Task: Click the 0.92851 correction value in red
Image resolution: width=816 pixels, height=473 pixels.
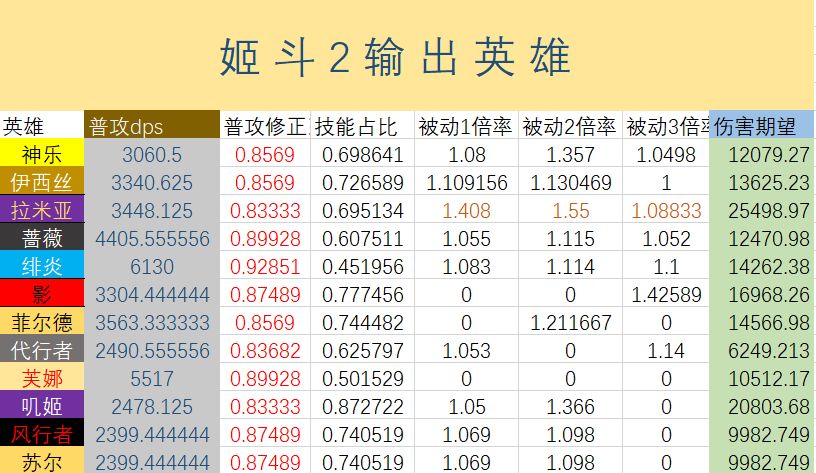Action: (x=265, y=267)
